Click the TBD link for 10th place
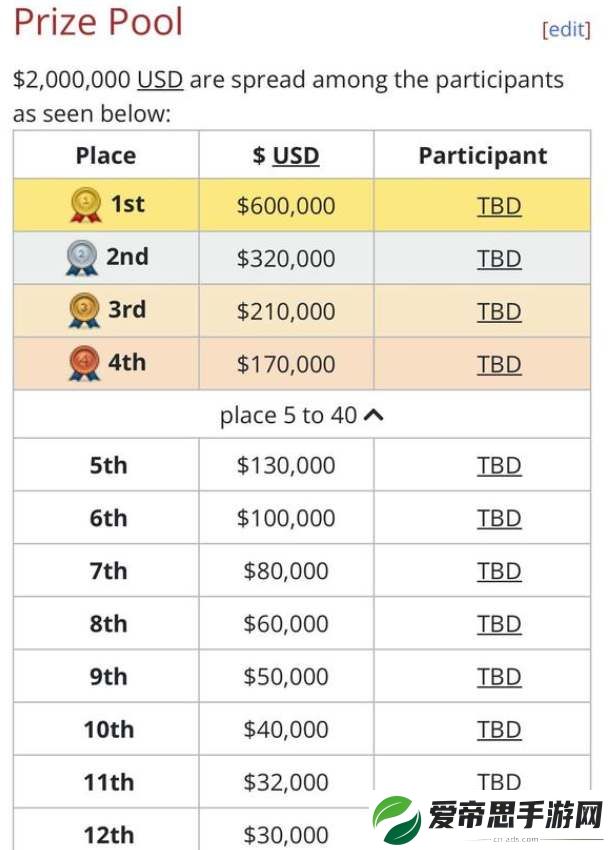This screenshot has height=850, width=613. coord(499,730)
